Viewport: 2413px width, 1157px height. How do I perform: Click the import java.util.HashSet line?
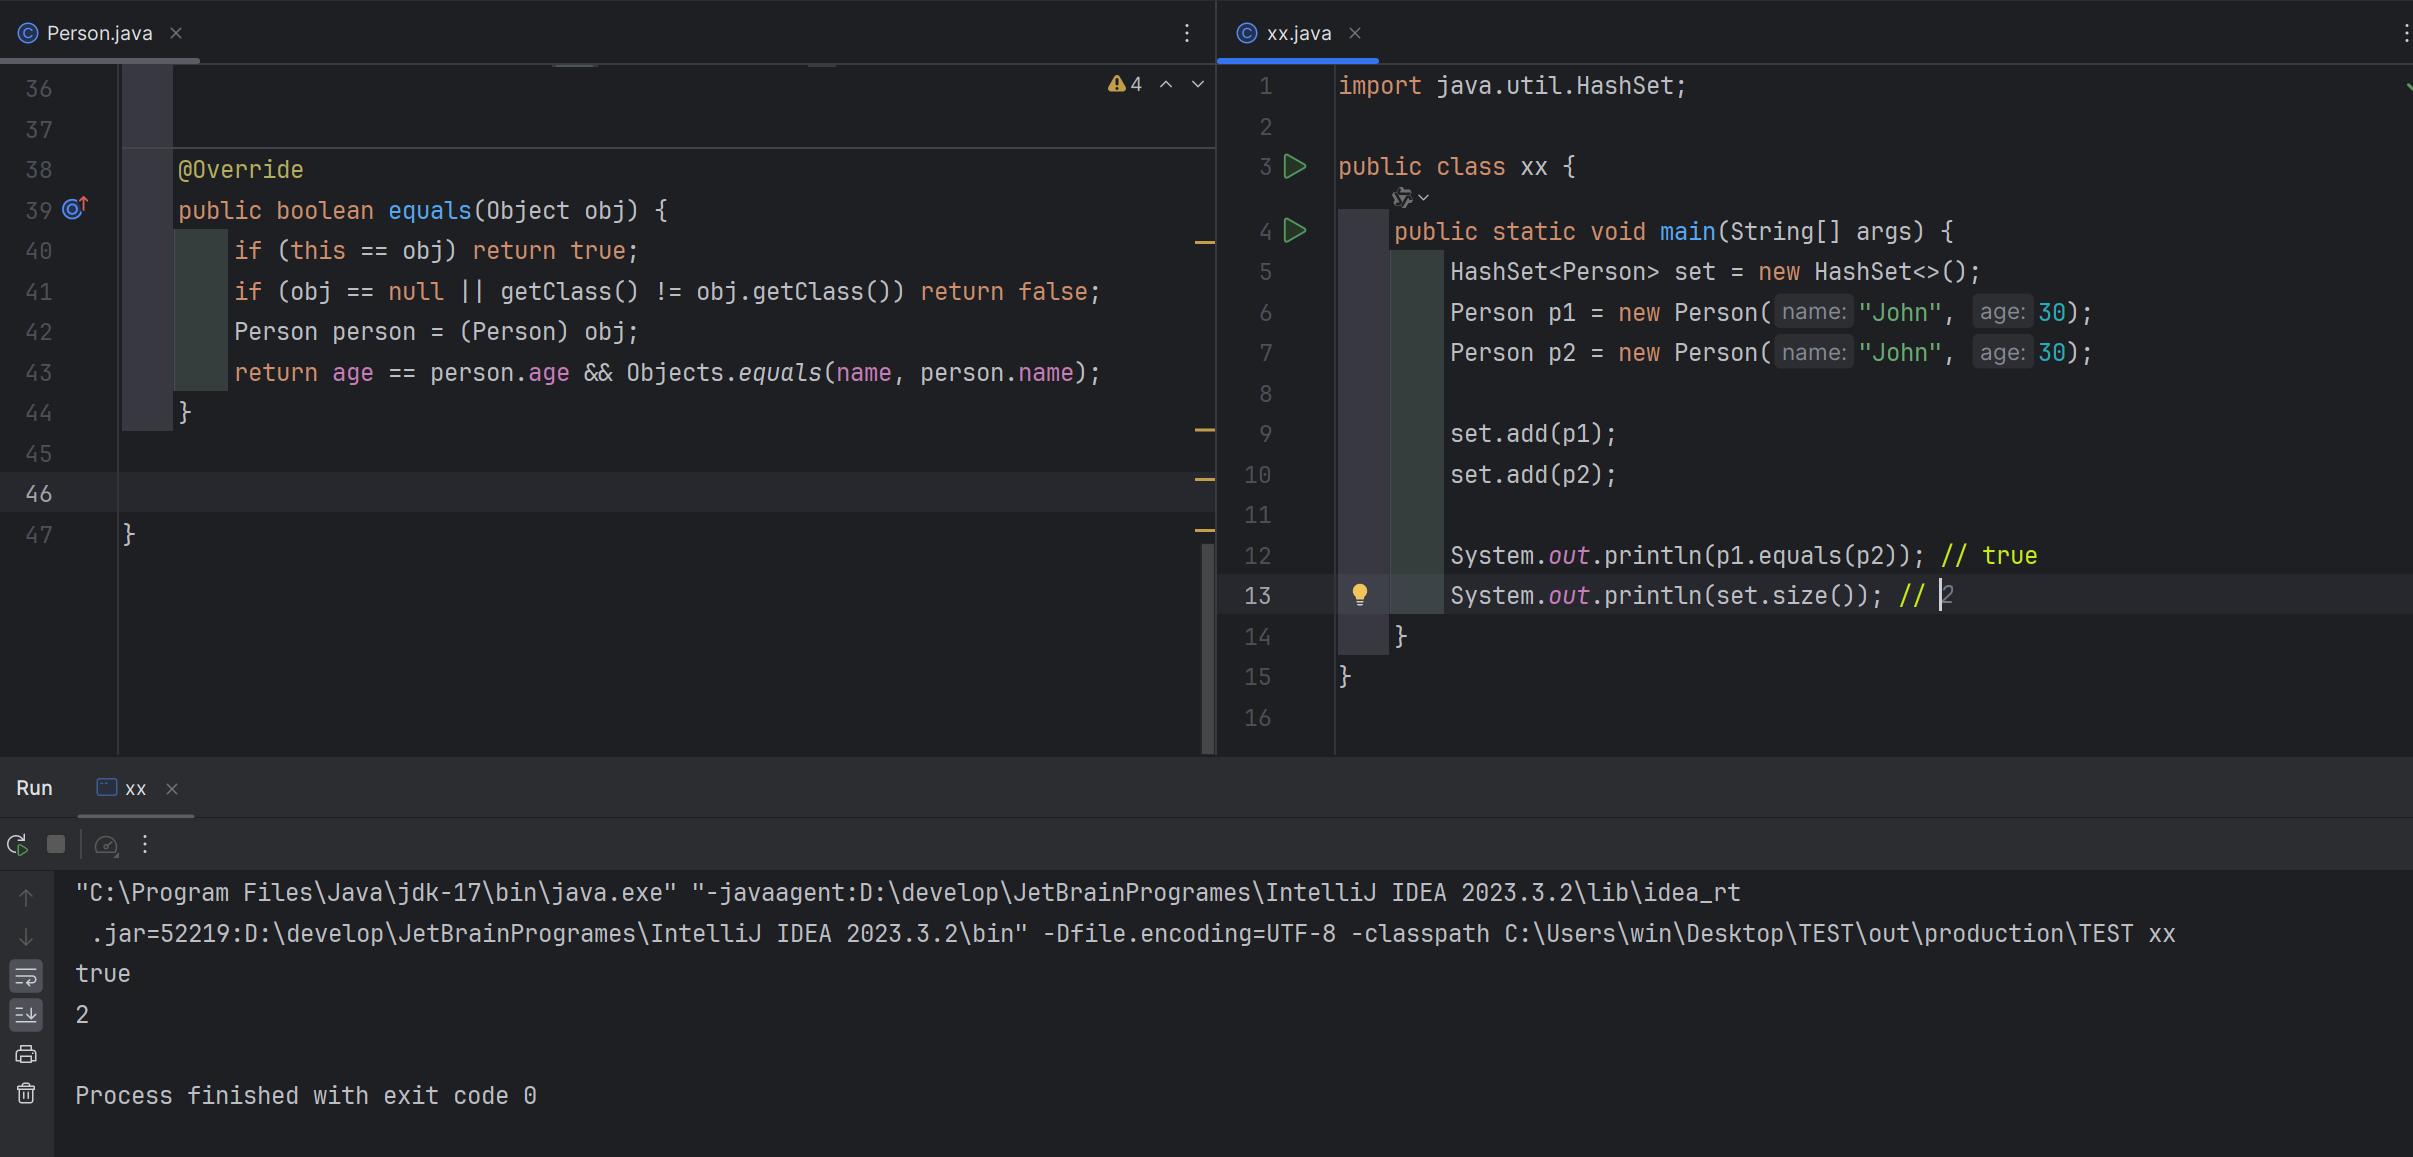tap(1512, 86)
